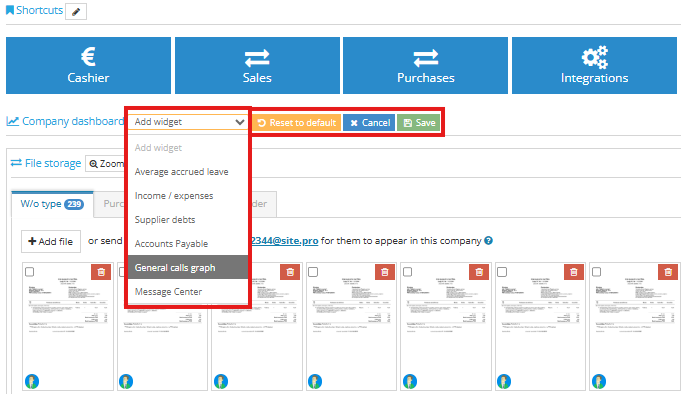Click the help question mark icon
Image resolution: width=681 pixels, height=394 pixels.
click(489, 241)
